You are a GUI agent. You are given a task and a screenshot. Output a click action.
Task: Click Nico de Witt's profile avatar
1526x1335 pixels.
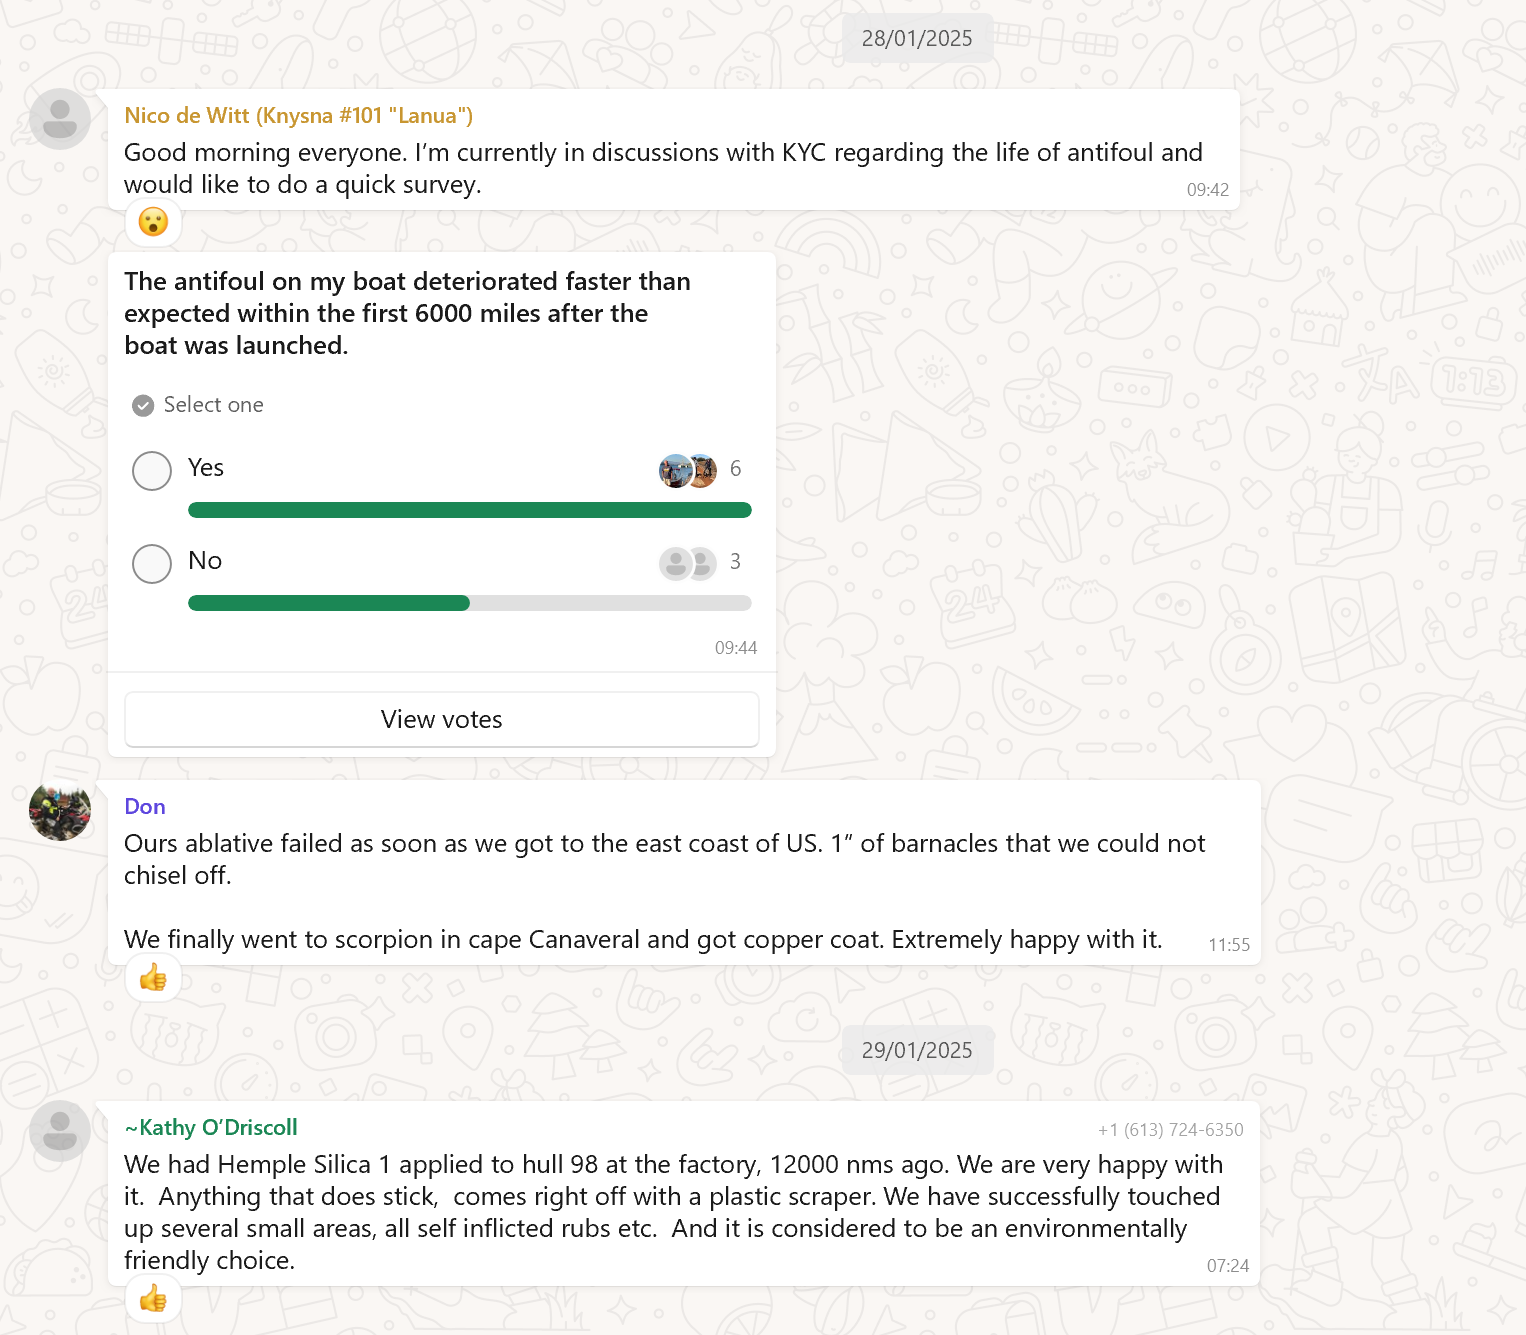[x=60, y=119]
